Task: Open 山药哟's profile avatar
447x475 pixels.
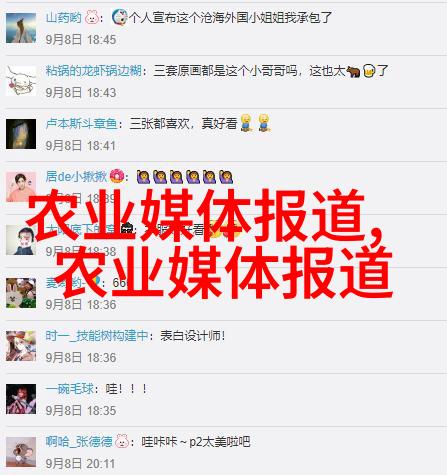Action: (x=21, y=28)
